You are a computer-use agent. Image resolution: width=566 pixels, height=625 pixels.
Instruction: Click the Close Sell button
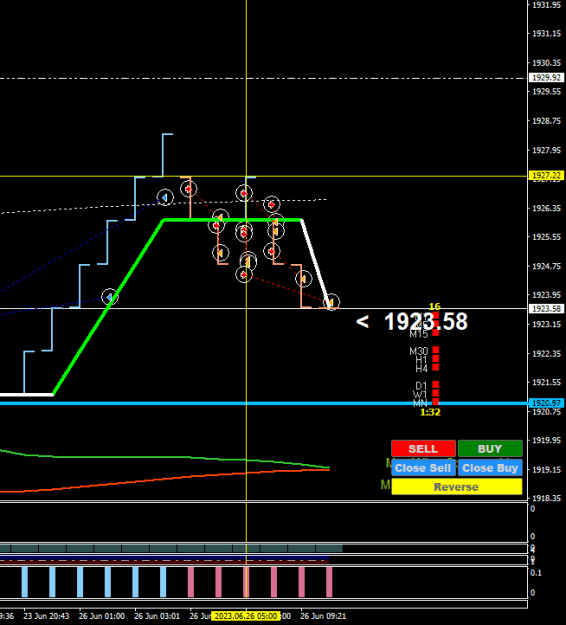(423, 468)
